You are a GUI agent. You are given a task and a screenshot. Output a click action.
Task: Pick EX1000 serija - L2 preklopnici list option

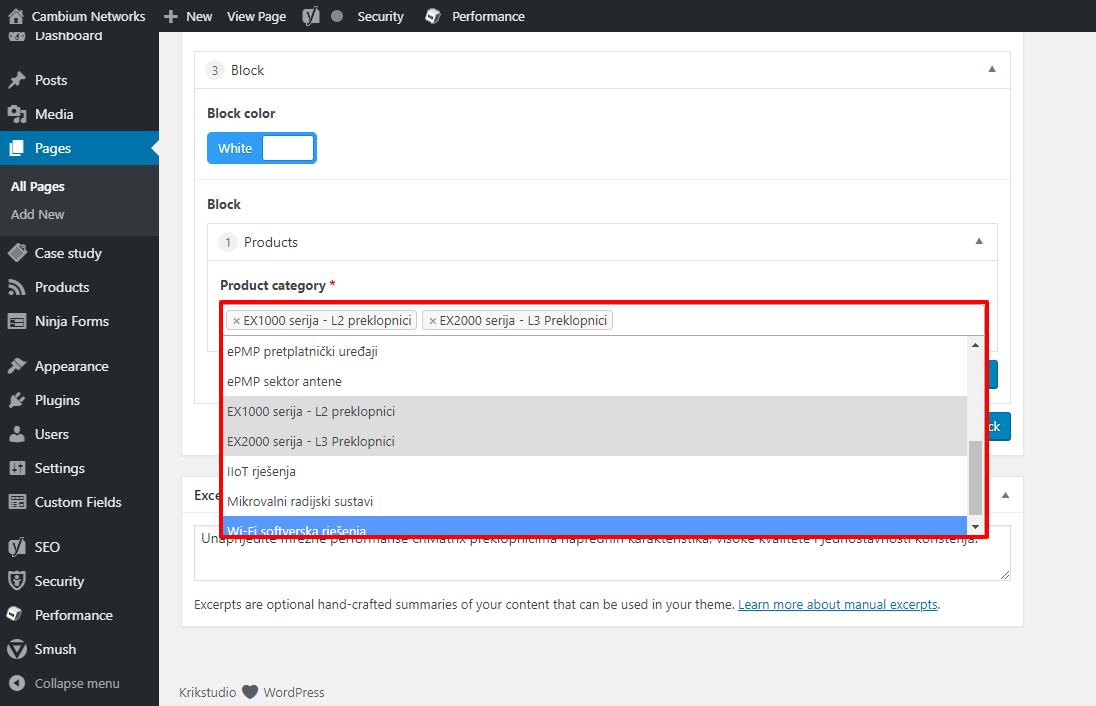(595, 412)
